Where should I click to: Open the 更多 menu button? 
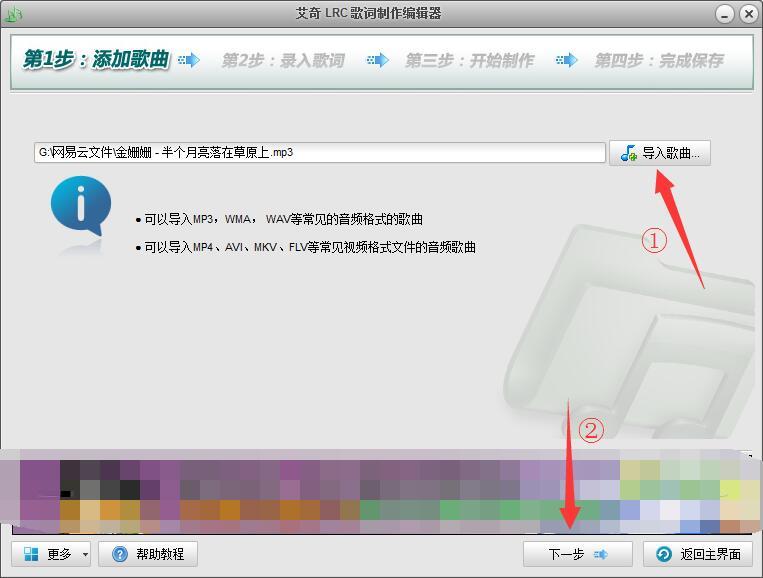coord(48,554)
